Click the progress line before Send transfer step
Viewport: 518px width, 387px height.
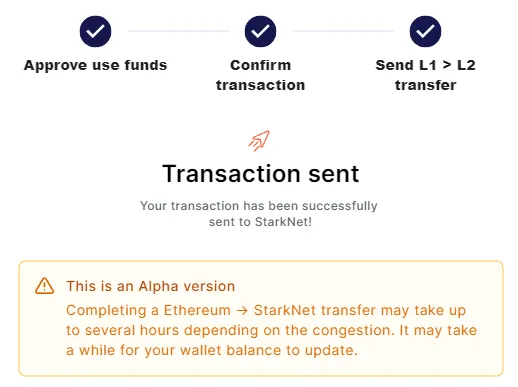(343, 31)
